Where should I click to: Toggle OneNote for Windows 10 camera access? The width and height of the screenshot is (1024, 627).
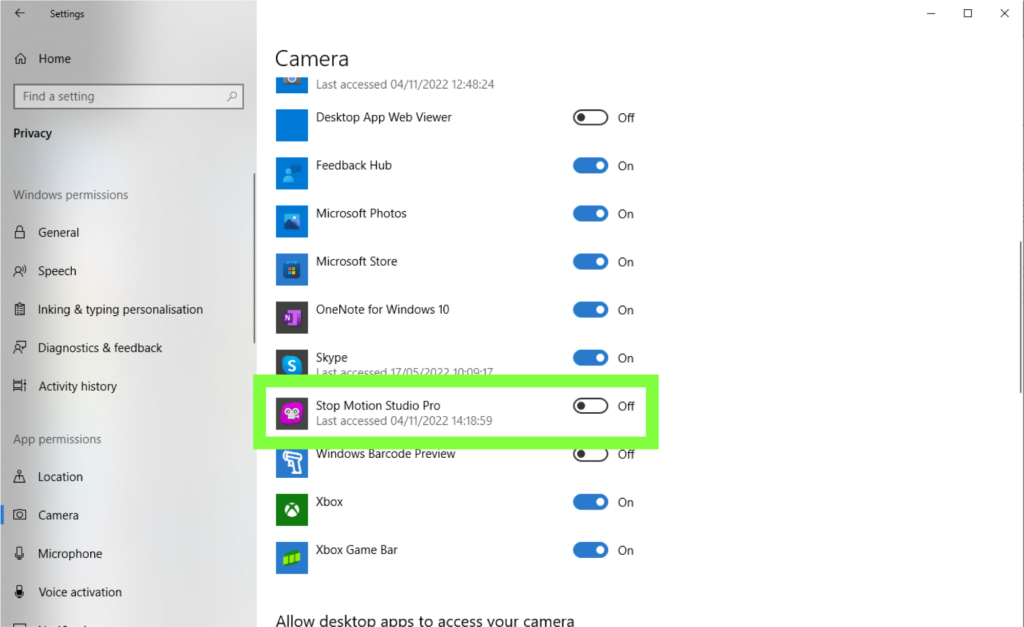pos(590,310)
